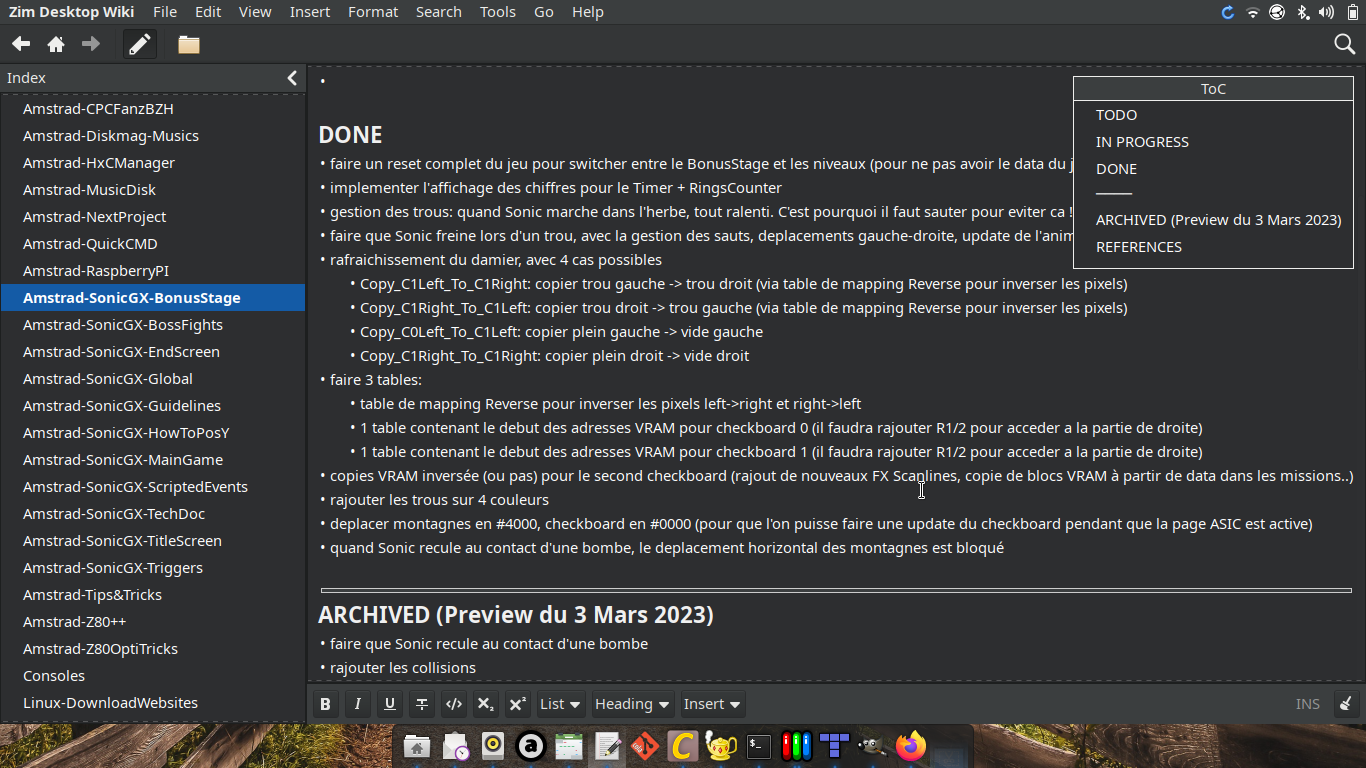Open the Insert dropdown in the format bar
The height and width of the screenshot is (768, 1366).
[713, 704]
